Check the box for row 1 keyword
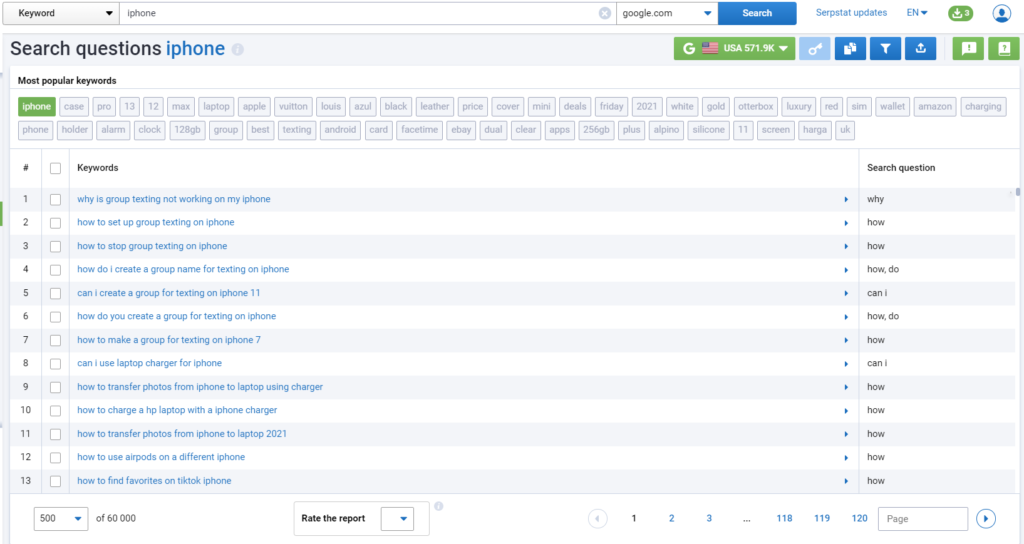This screenshot has width=1024, height=544. (x=56, y=200)
